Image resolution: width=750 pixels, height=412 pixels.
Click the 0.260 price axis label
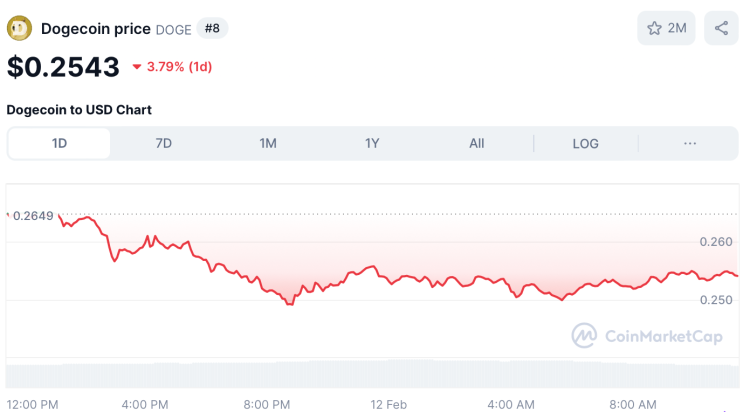(716, 241)
